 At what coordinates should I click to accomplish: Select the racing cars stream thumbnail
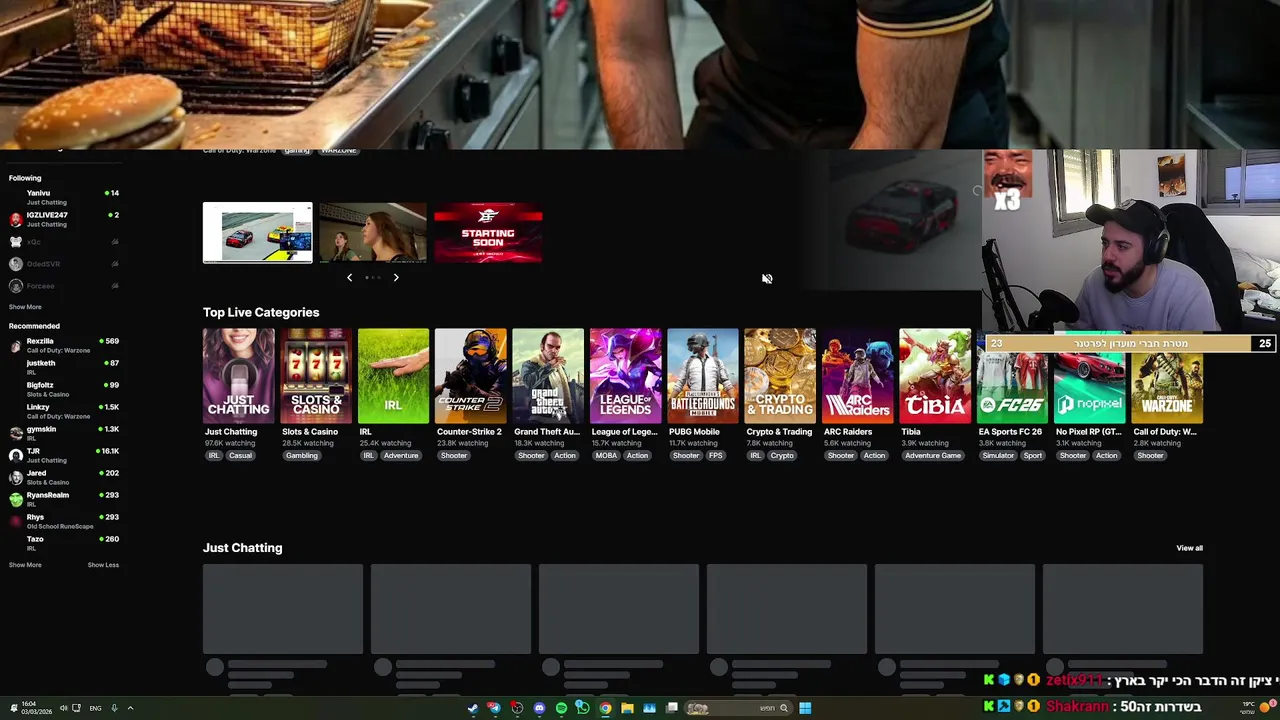pos(257,233)
